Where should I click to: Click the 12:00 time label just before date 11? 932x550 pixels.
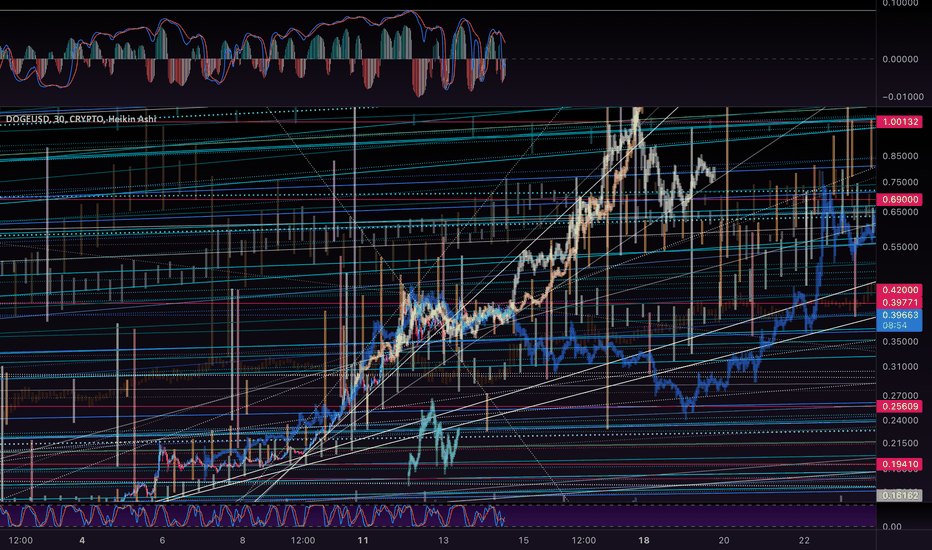tap(303, 540)
